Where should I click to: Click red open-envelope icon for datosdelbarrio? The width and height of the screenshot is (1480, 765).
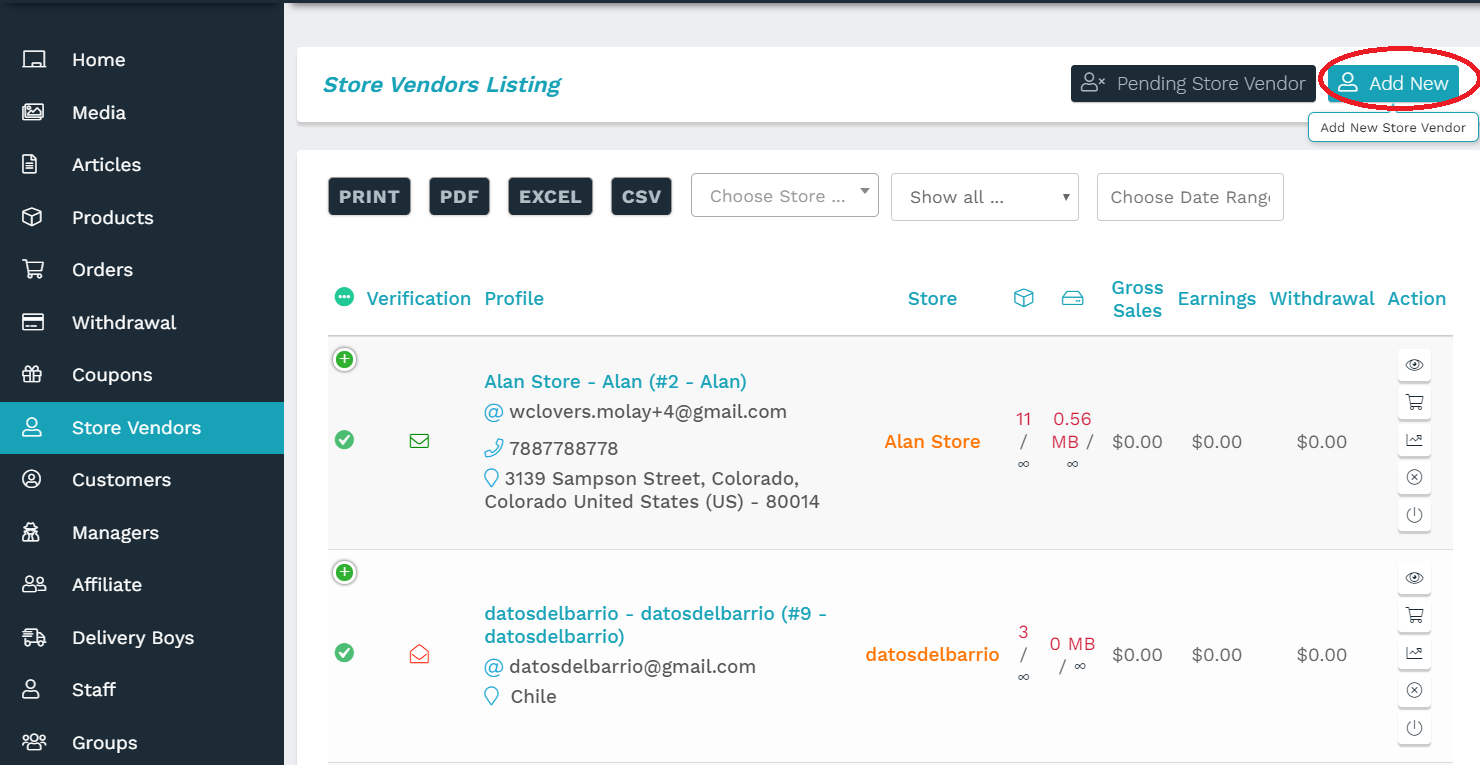(419, 654)
